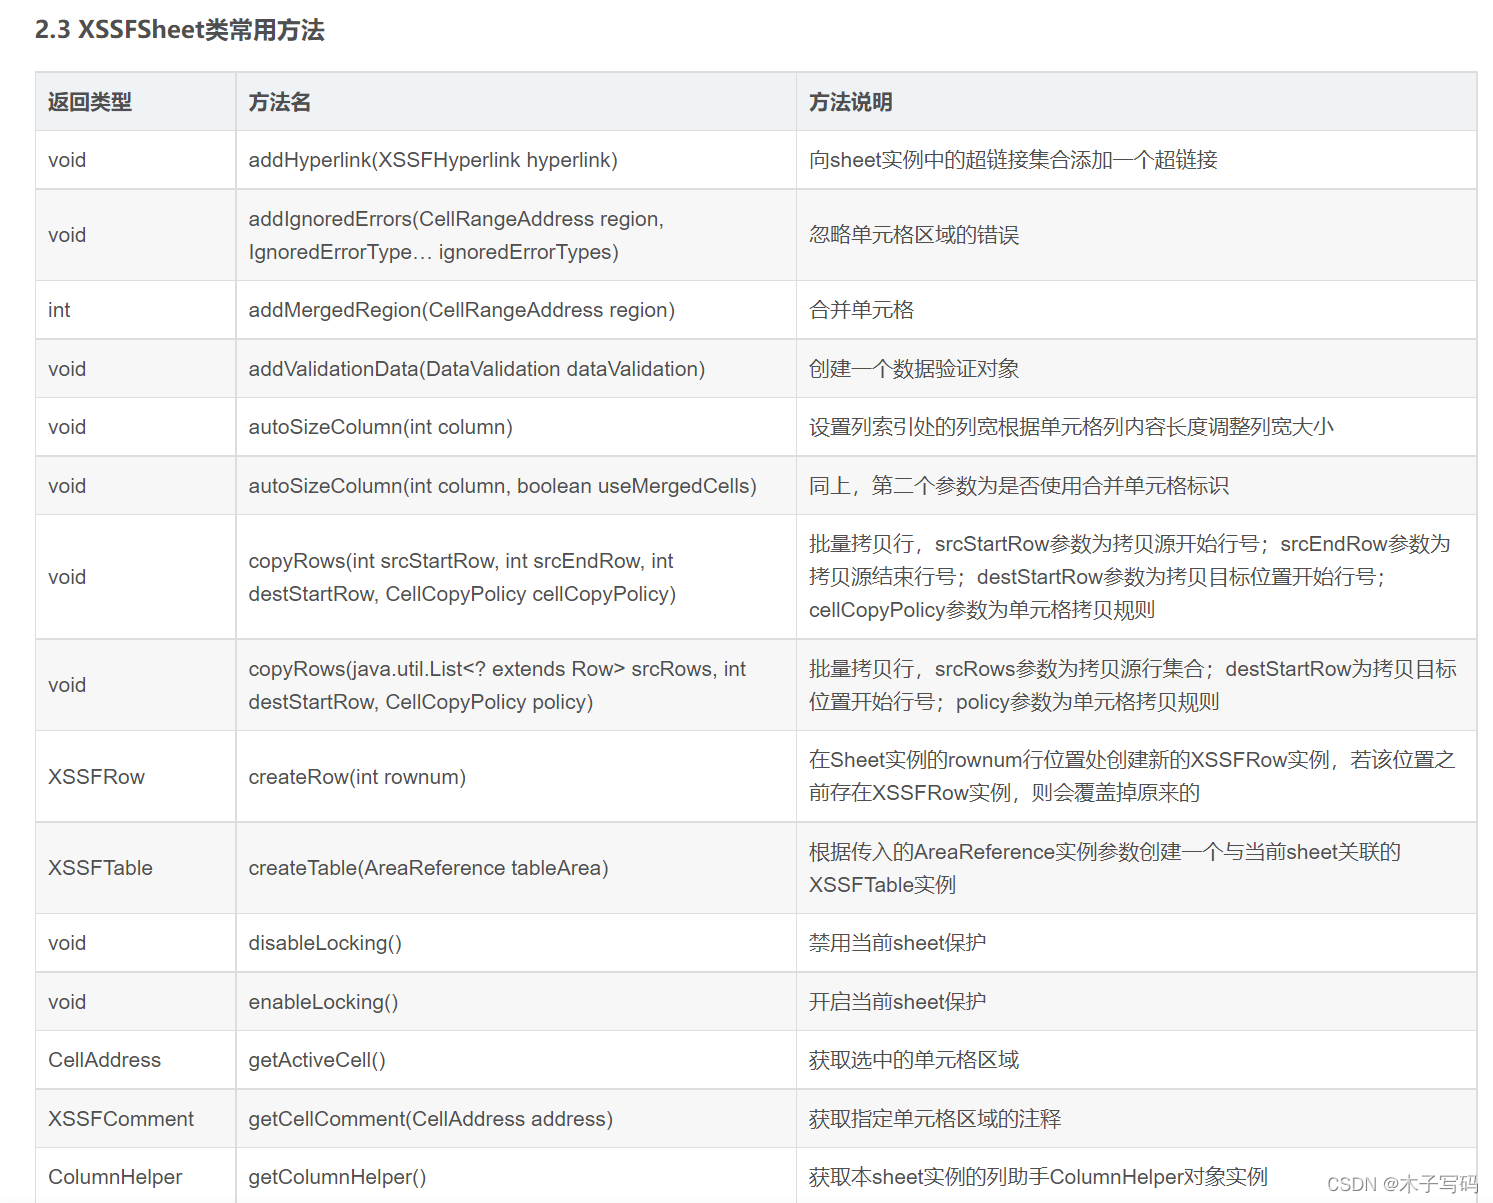The height and width of the screenshot is (1203, 1493).
Task: Click the '创建一个数据验证对象' description
Action: [x=914, y=369]
